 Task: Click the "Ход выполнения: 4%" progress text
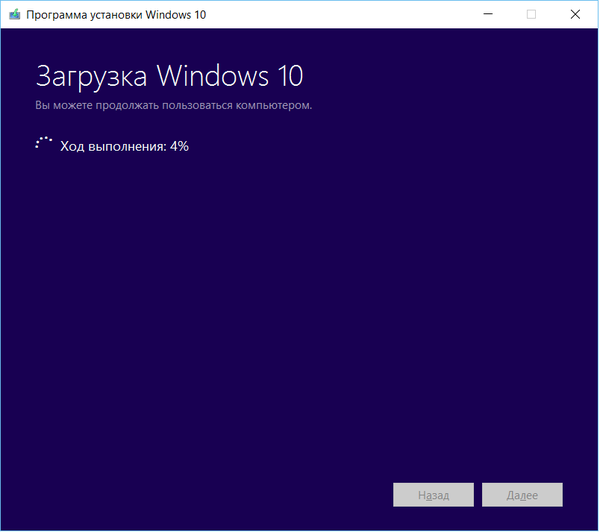[x=124, y=146]
